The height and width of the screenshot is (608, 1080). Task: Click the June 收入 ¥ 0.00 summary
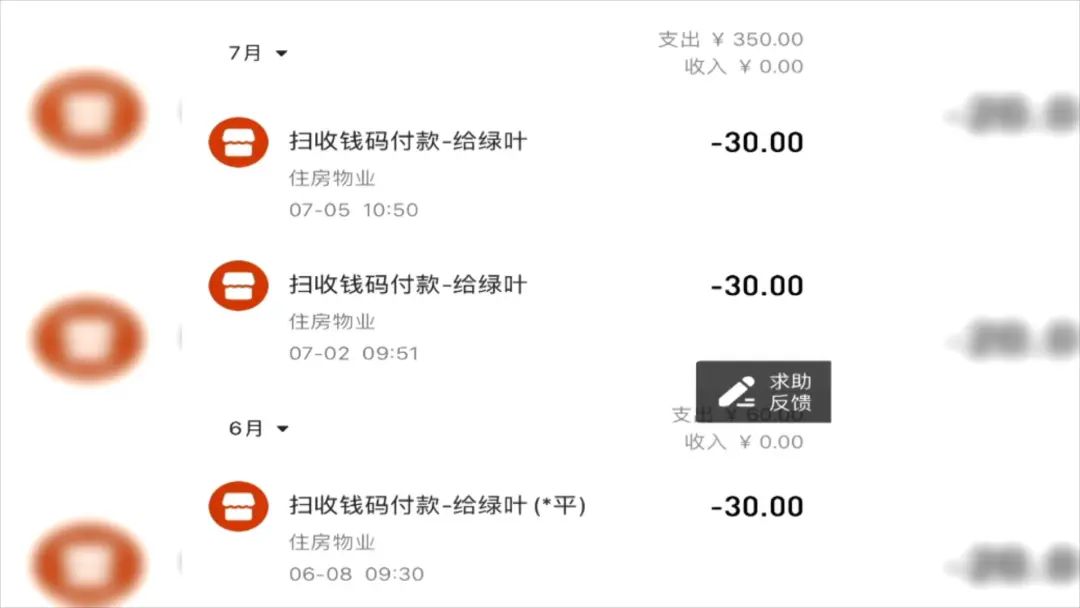click(744, 442)
